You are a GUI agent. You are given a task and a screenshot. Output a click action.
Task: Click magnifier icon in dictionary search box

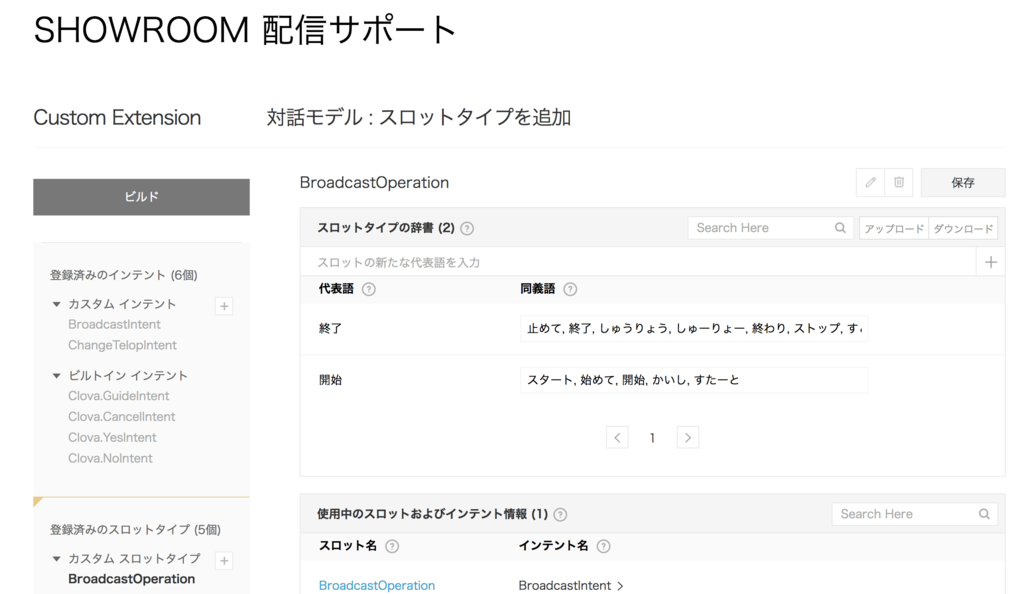pos(840,227)
